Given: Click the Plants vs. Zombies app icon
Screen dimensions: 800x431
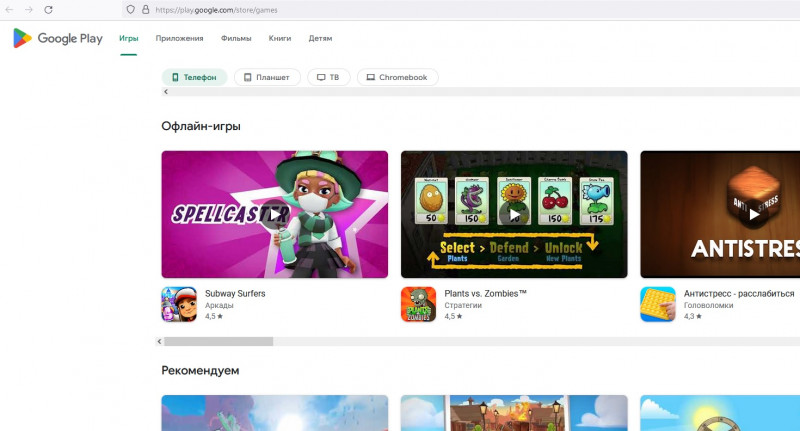Looking at the screenshot, I should point(418,305).
